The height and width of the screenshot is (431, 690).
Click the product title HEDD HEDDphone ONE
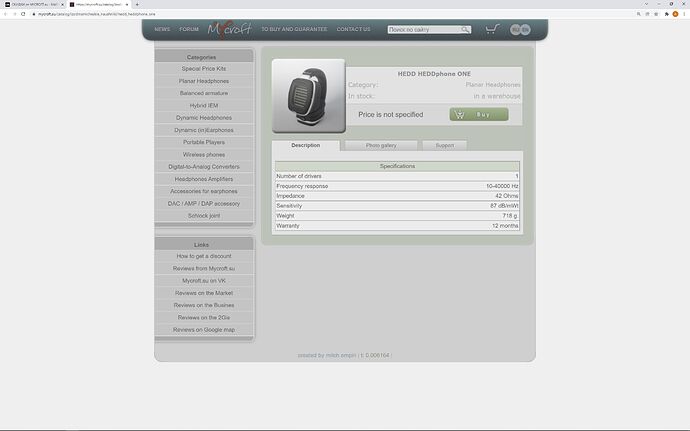(434, 74)
